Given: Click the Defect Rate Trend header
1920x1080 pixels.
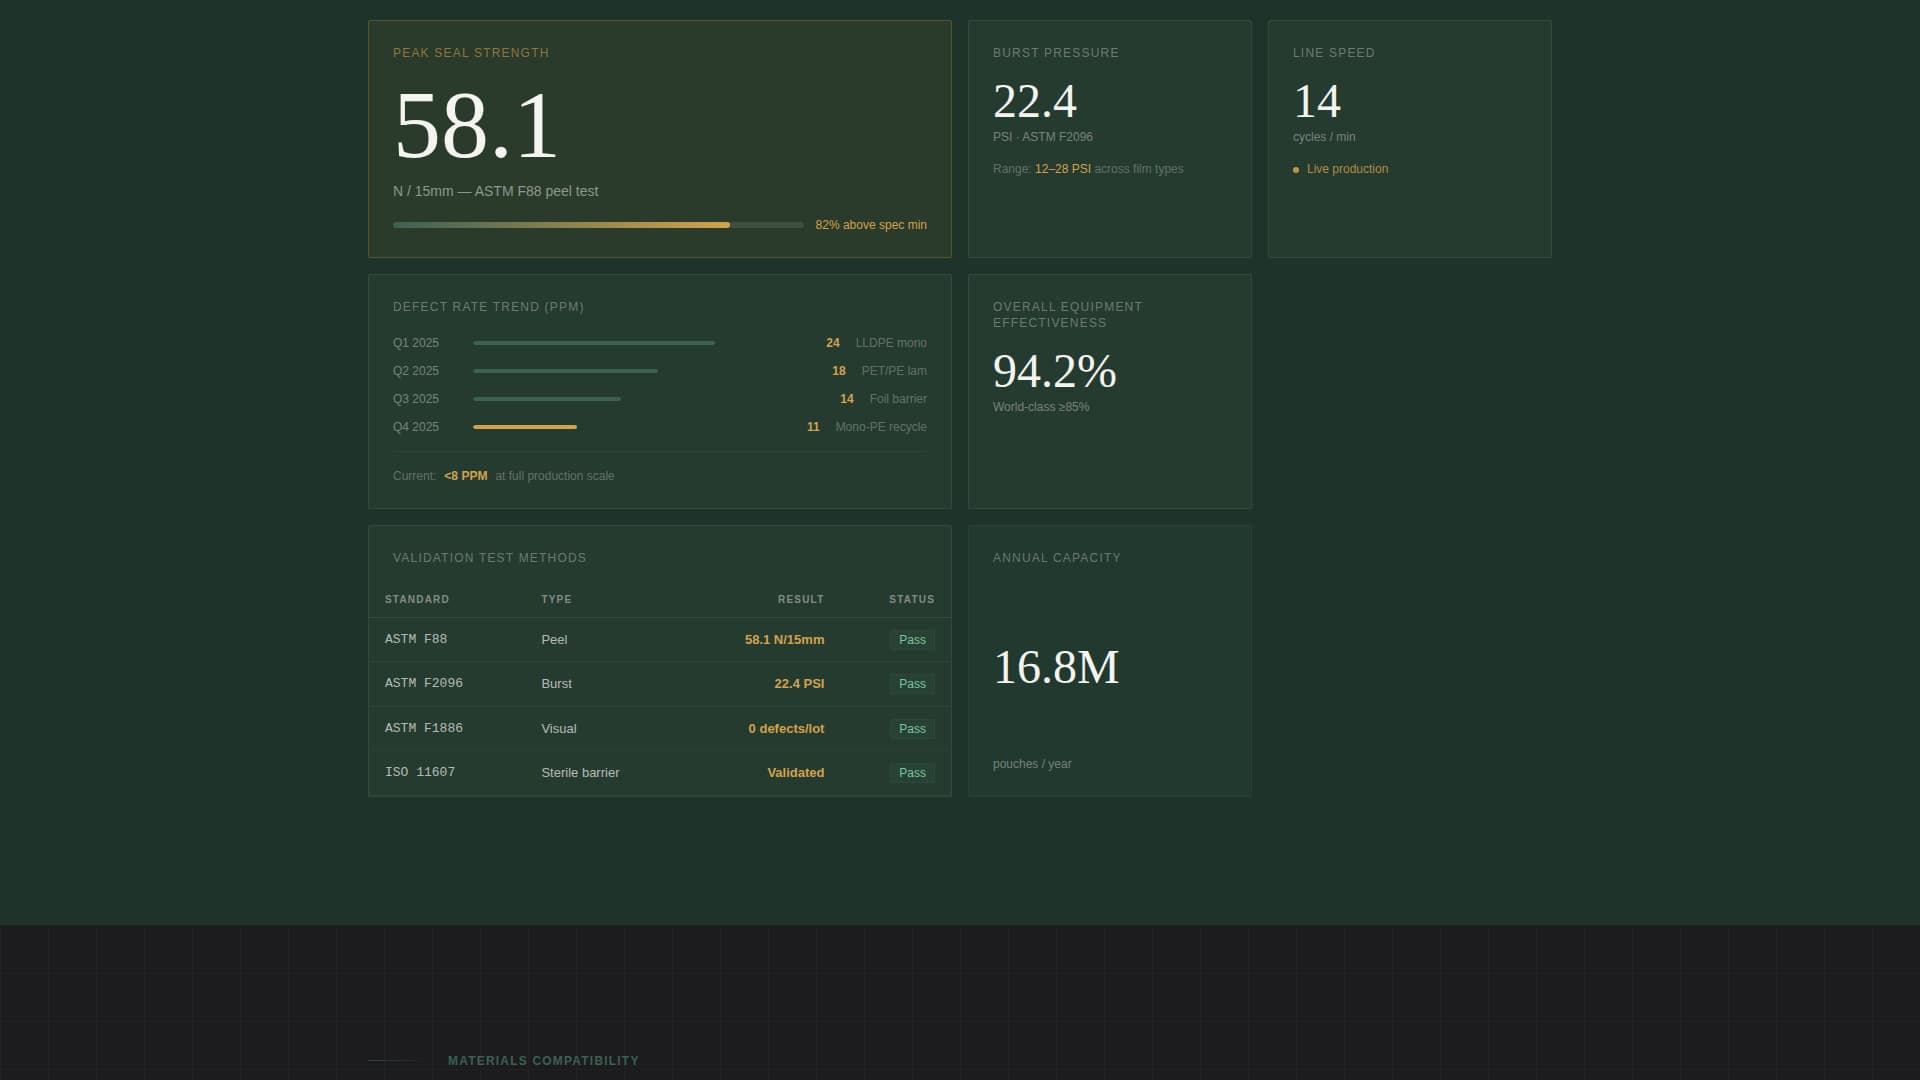Looking at the screenshot, I should [489, 307].
